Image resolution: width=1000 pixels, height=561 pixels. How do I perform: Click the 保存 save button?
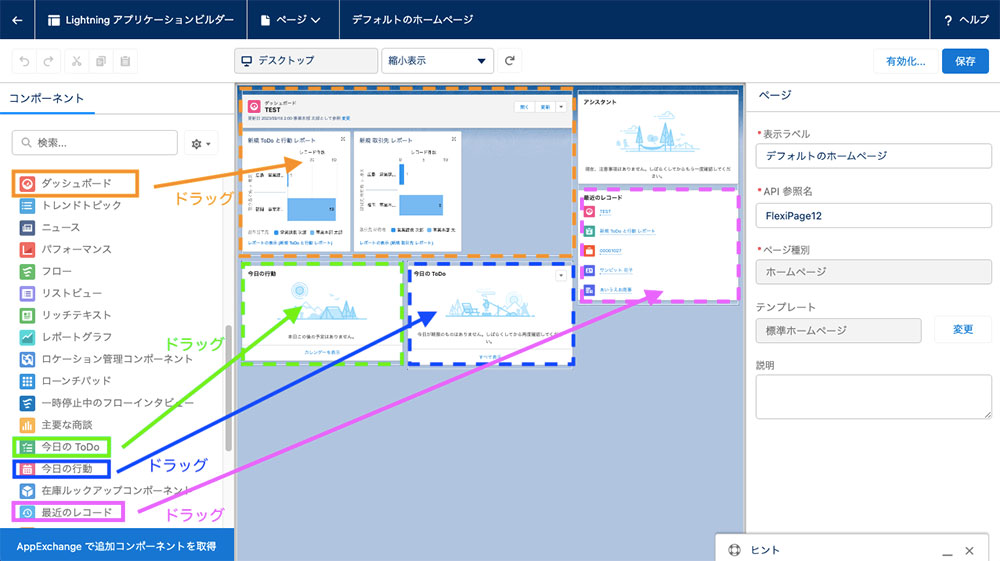965,61
